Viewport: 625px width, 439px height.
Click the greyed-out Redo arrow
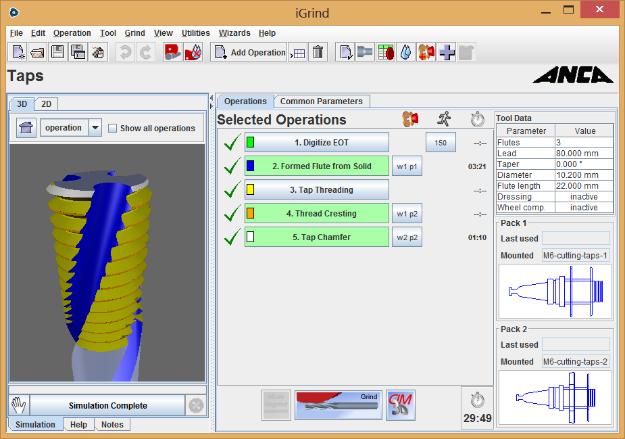pos(145,52)
